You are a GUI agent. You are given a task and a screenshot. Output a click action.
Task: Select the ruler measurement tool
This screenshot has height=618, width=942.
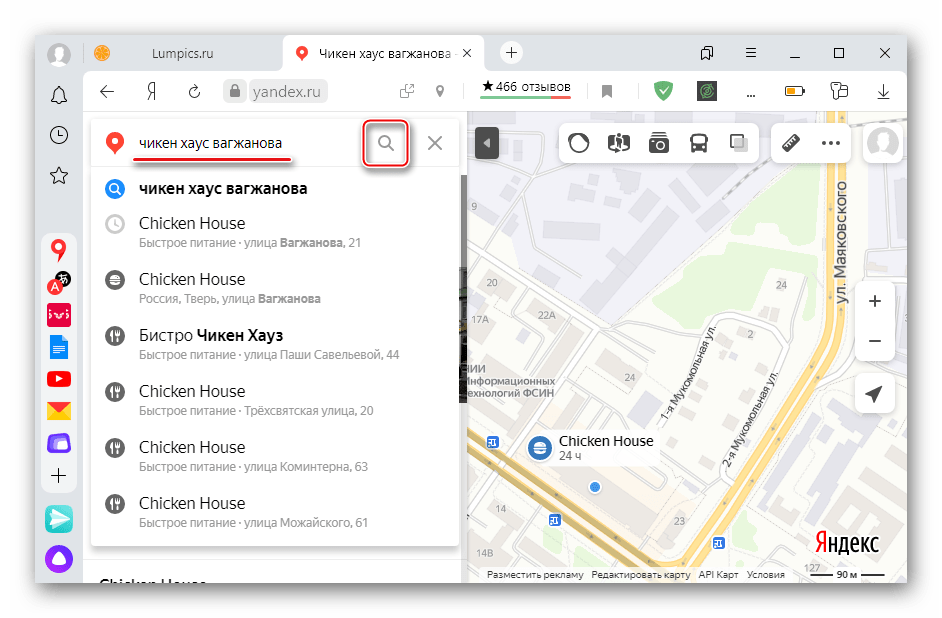[x=791, y=143]
